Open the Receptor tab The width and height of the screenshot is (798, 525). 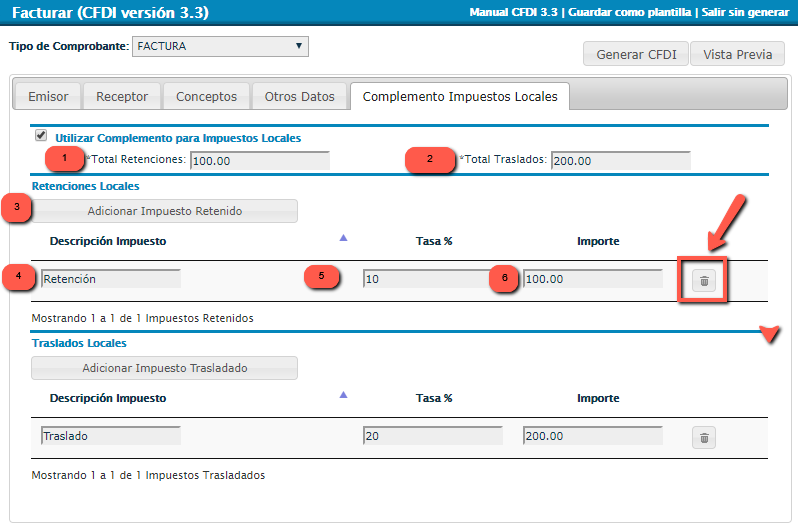coord(122,96)
